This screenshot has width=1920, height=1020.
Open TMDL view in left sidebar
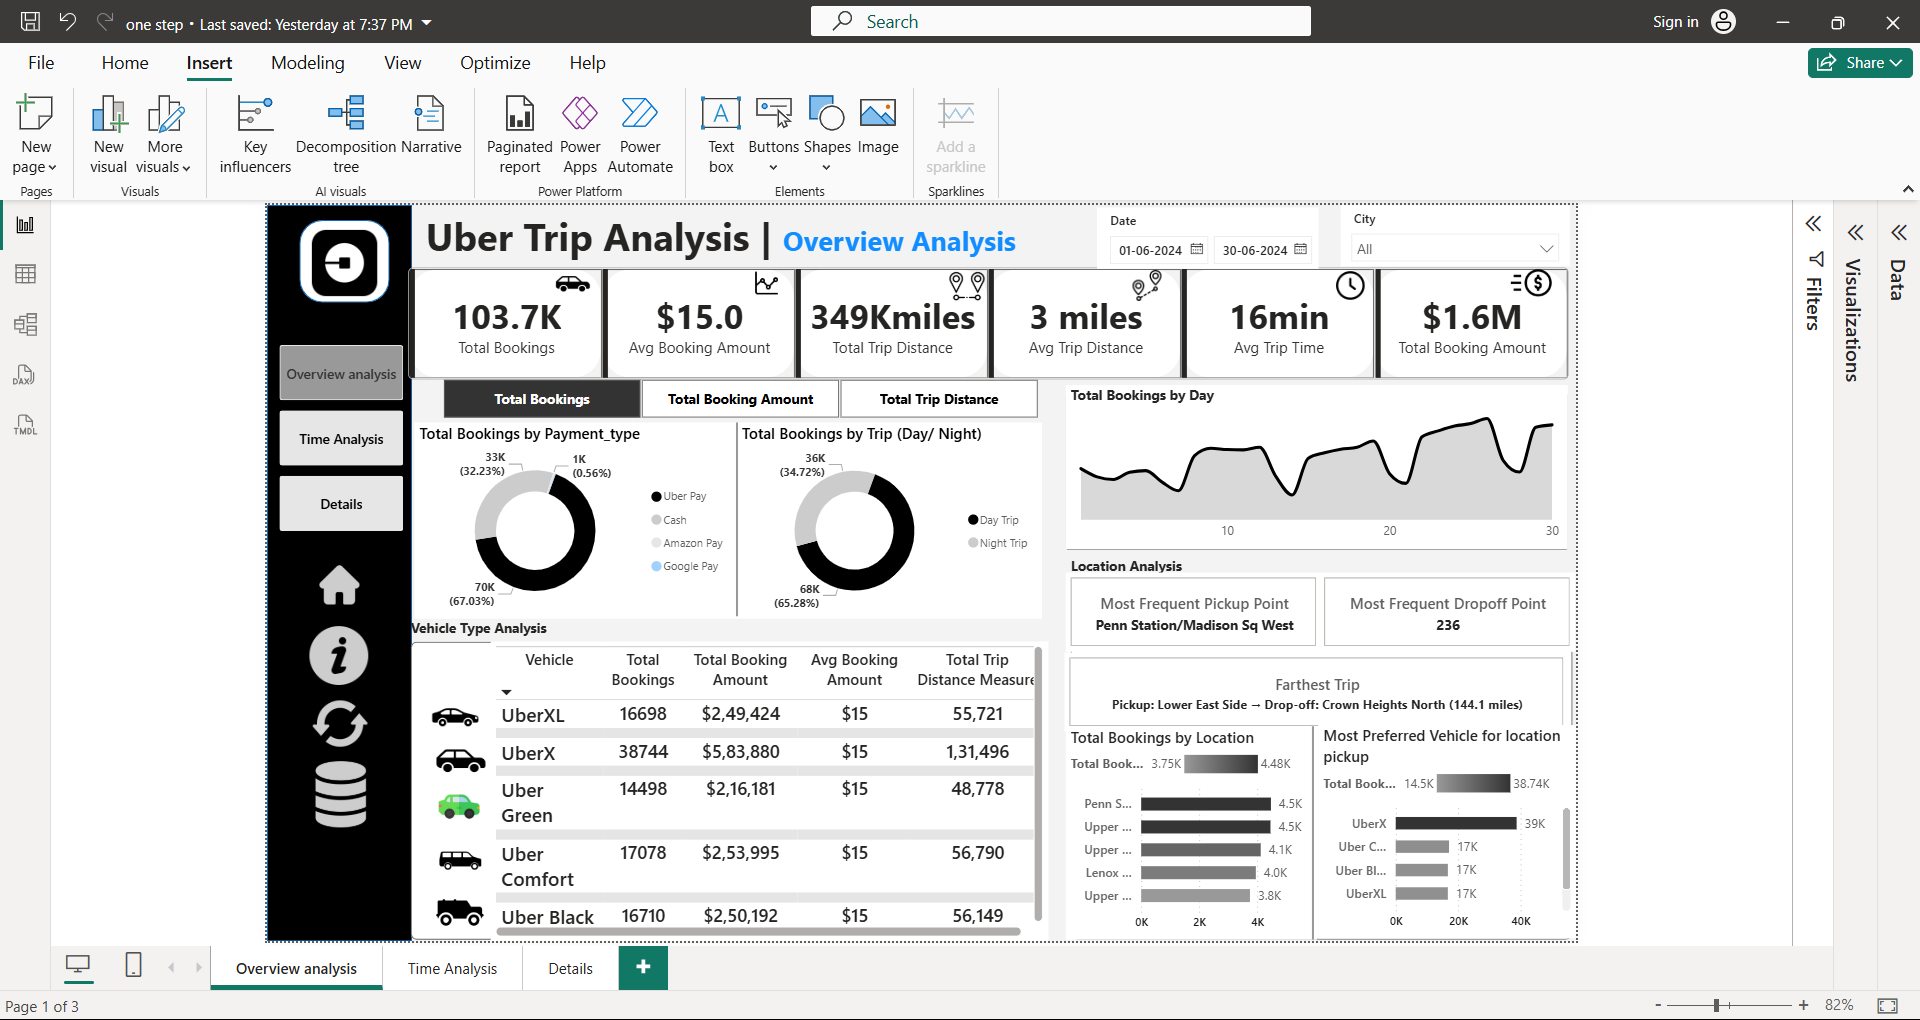click(26, 425)
